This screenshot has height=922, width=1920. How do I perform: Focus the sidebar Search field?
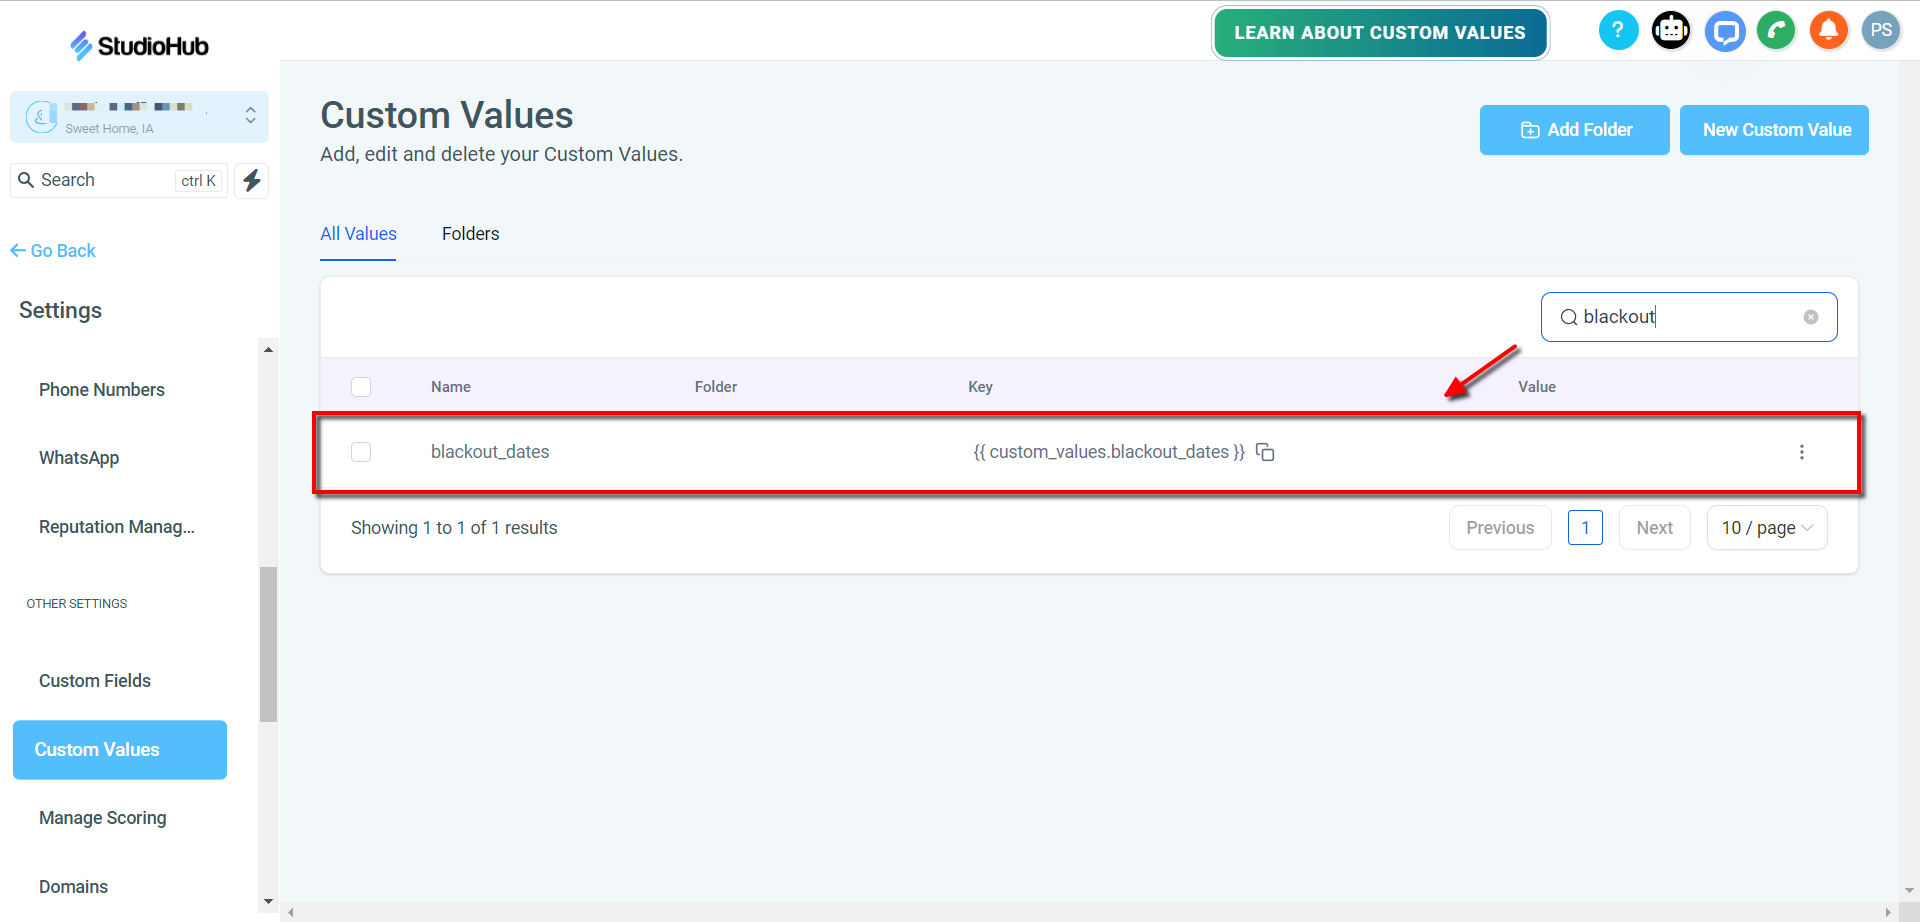click(x=119, y=180)
